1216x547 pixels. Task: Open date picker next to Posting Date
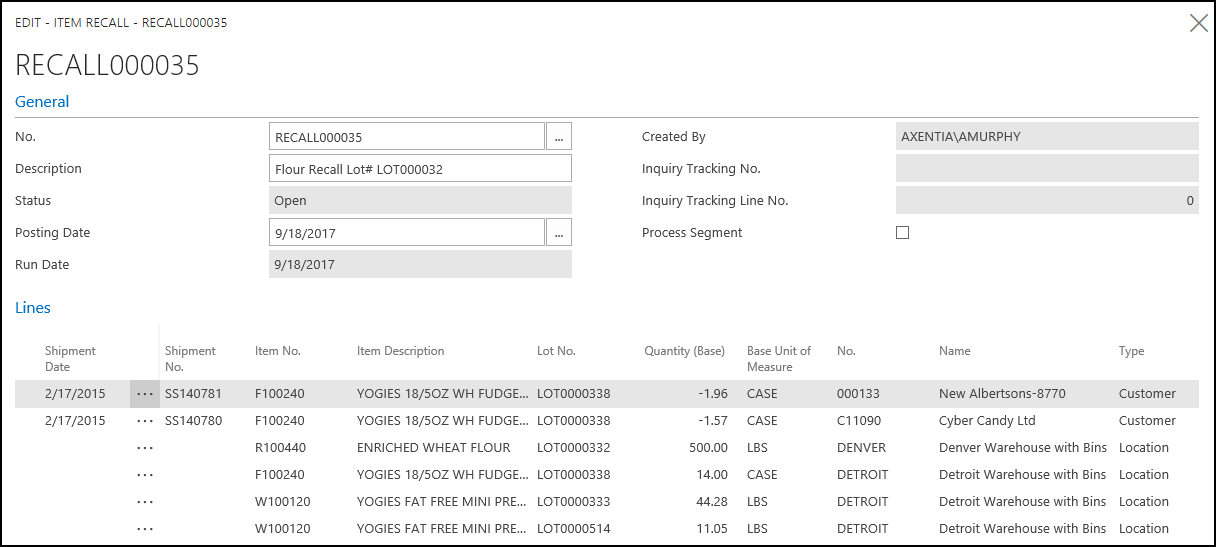pos(558,233)
